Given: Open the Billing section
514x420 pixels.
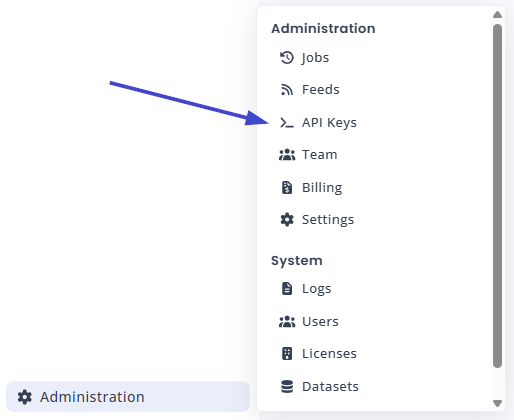Looking at the screenshot, I should tap(322, 187).
